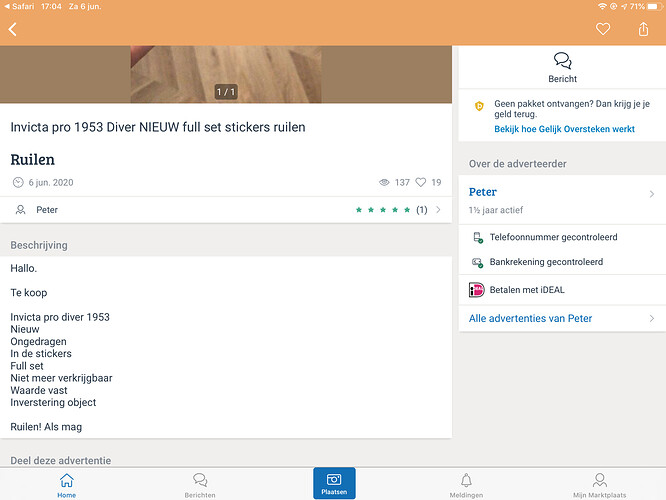Tap the heart icon beside 19

click(x=420, y=182)
